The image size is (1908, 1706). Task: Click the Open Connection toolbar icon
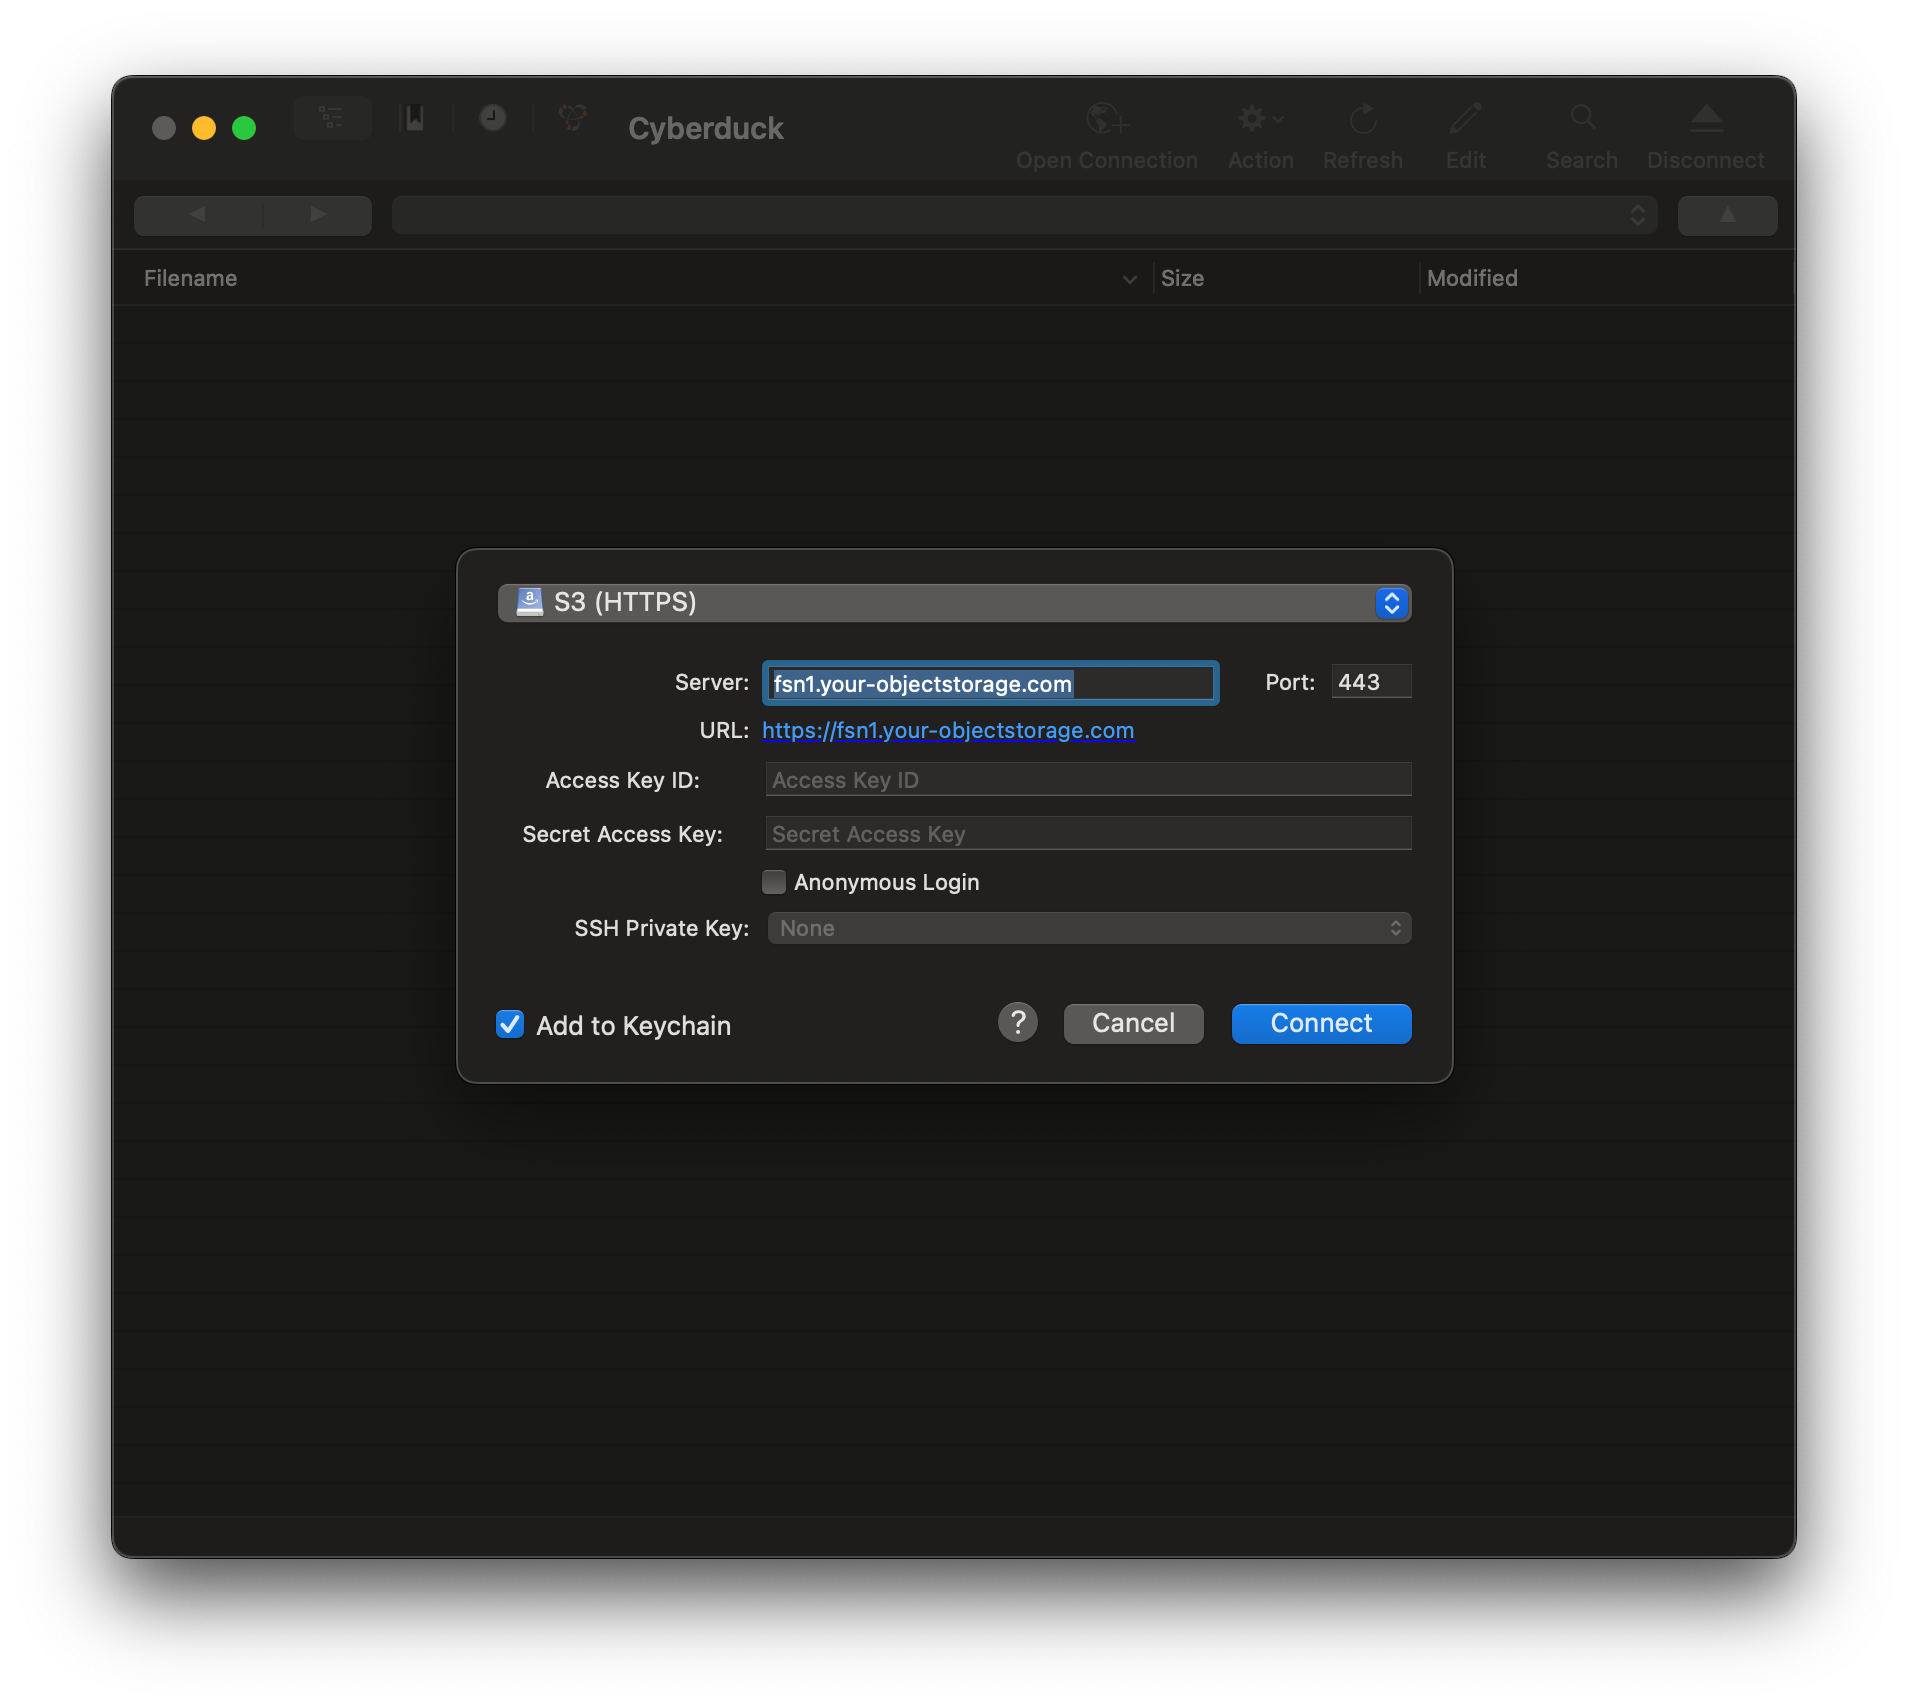1107,120
